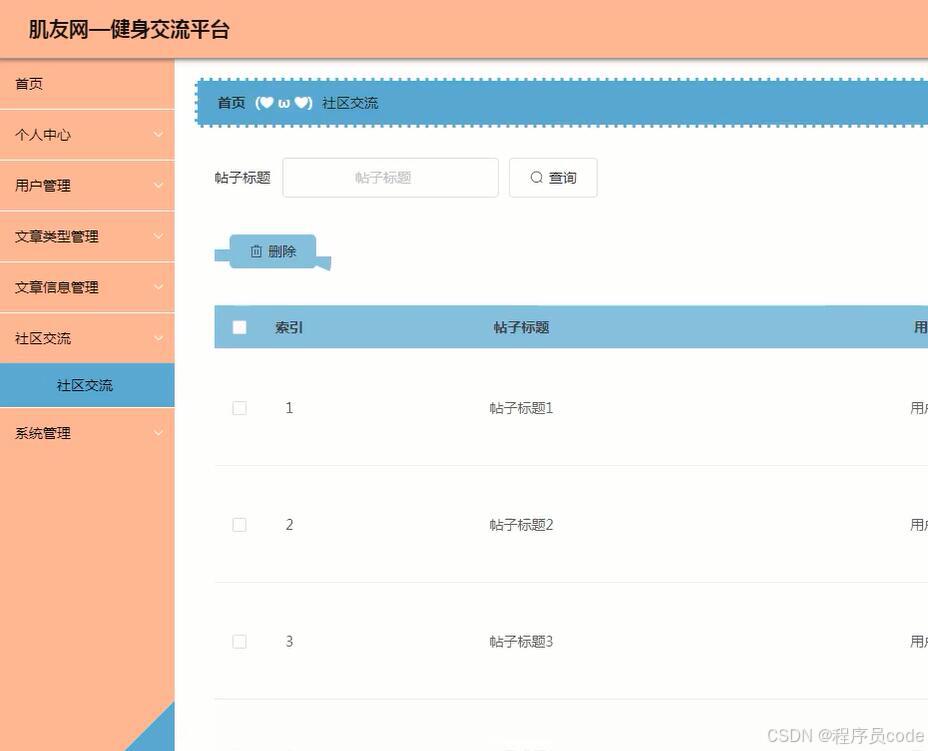Image resolution: width=928 pixels, height=751 pixels.
Task: Open the 文章信息管理 sidebar menu
Action: [87, 288]
